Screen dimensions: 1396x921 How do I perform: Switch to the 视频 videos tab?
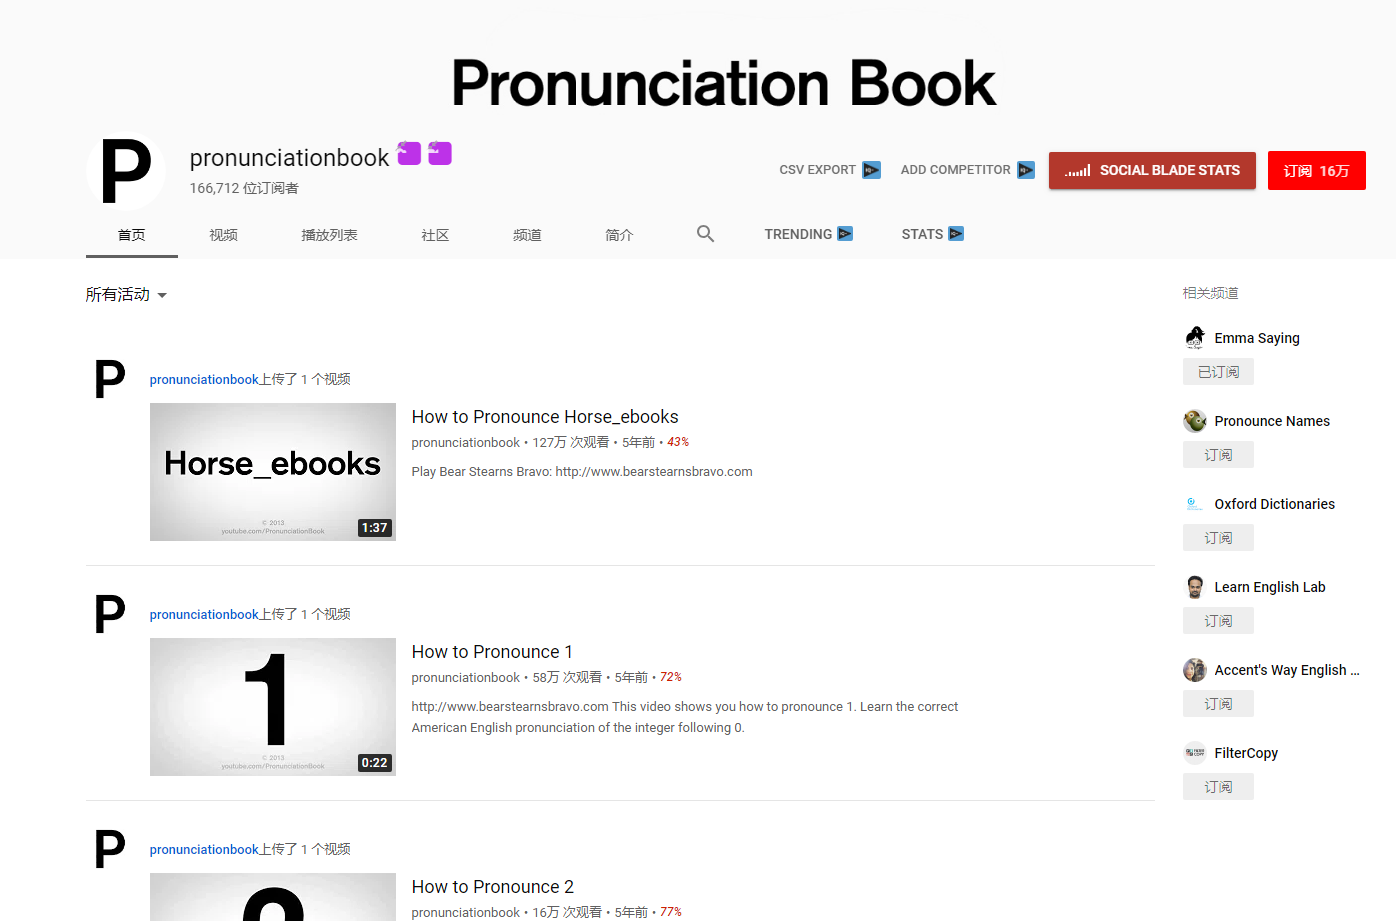pyautogui.click(x=224, y=235)
